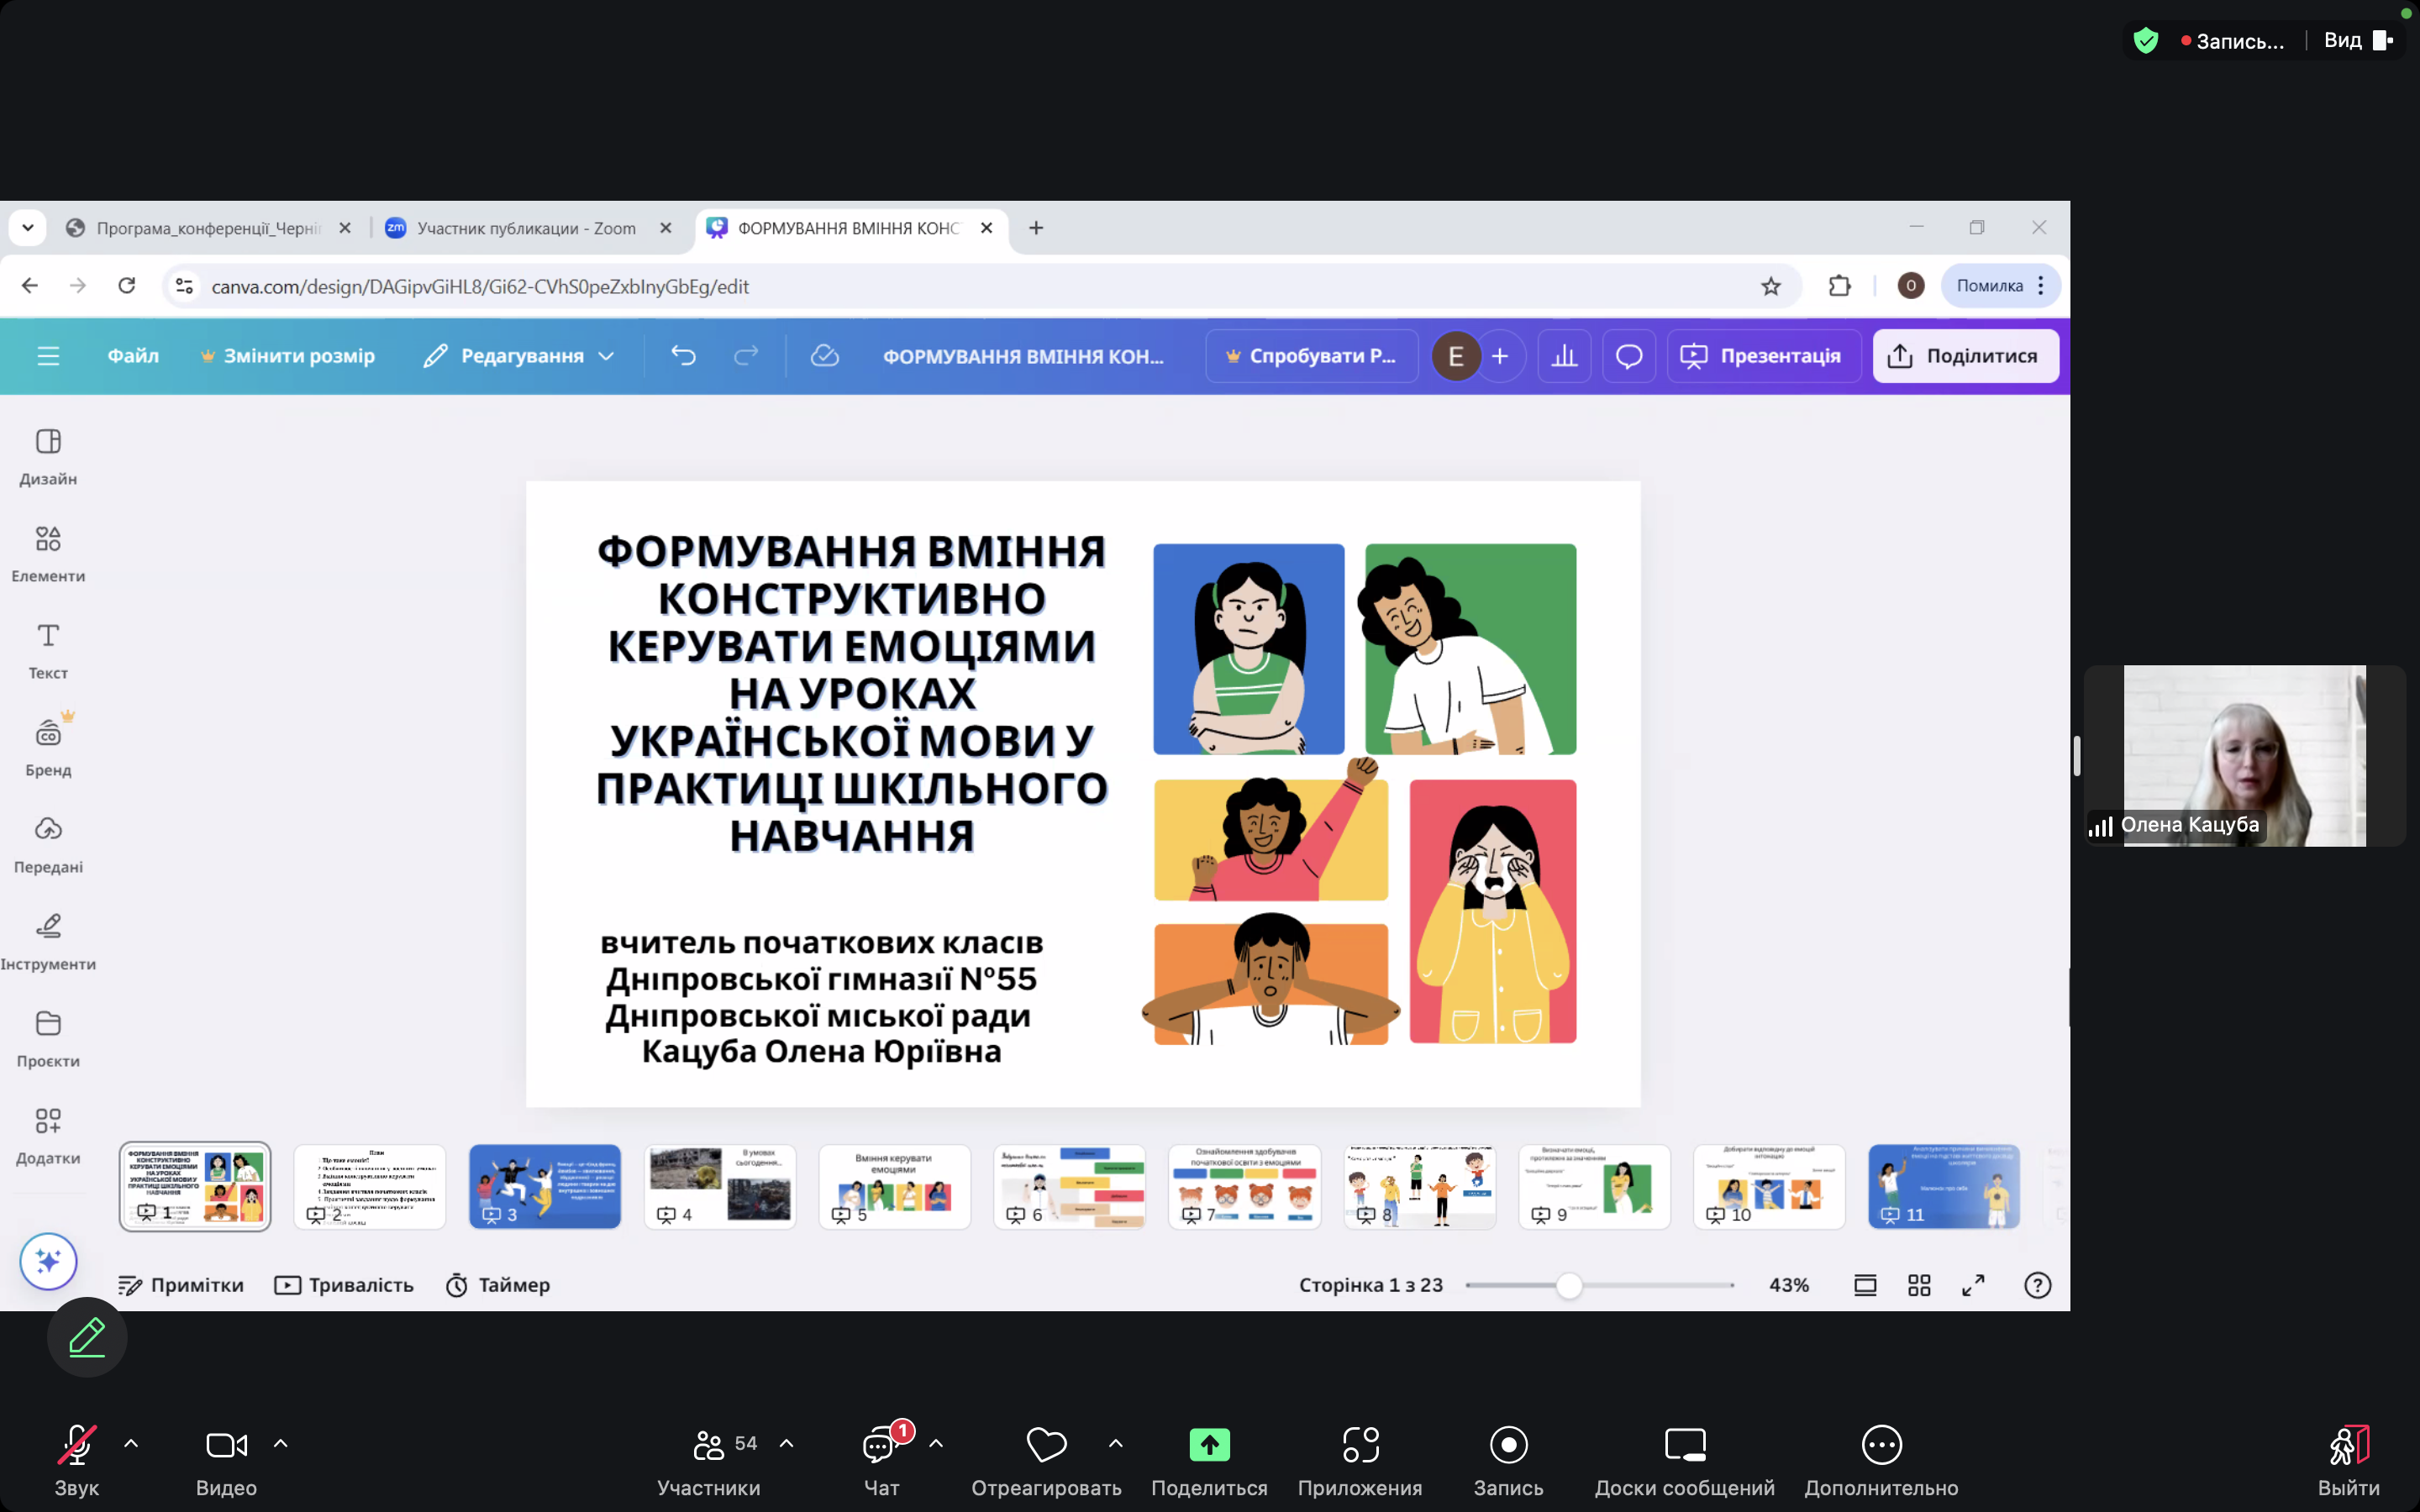Enter fullscreen with the expand arrows icon
The height and width of the screenshot is (1512, 2420).
click(x=1972, y=1285)
